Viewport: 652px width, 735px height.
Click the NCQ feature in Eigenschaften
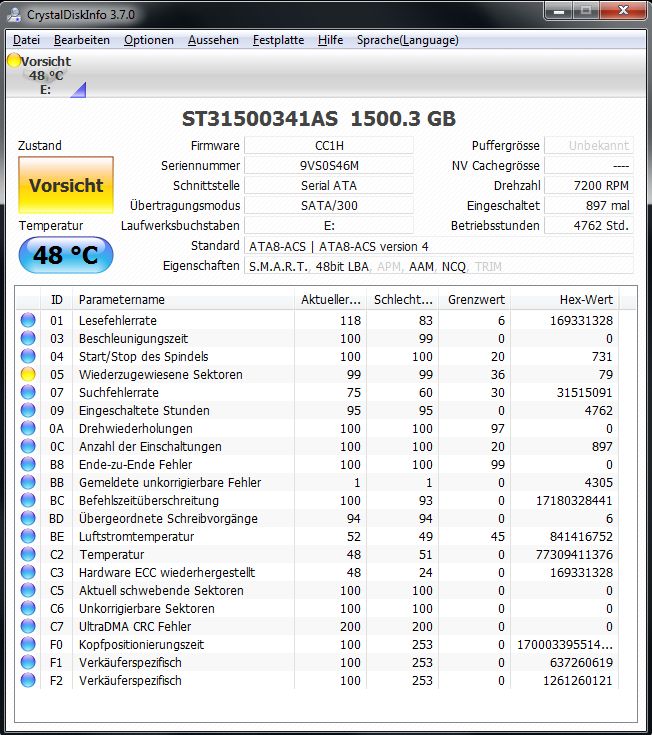click(x=453, y=266)
